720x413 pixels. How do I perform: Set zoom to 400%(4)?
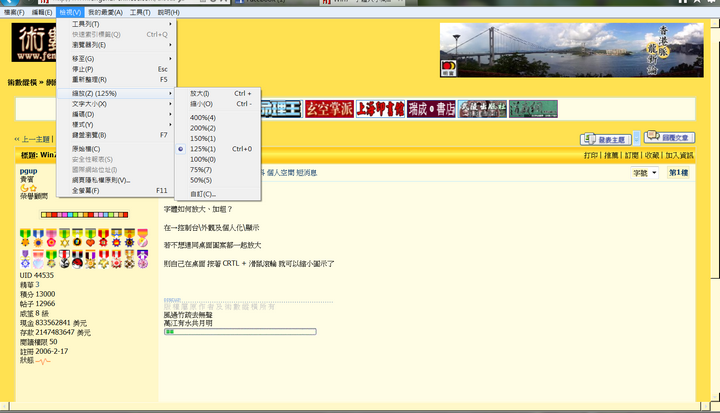coord(218,118)
